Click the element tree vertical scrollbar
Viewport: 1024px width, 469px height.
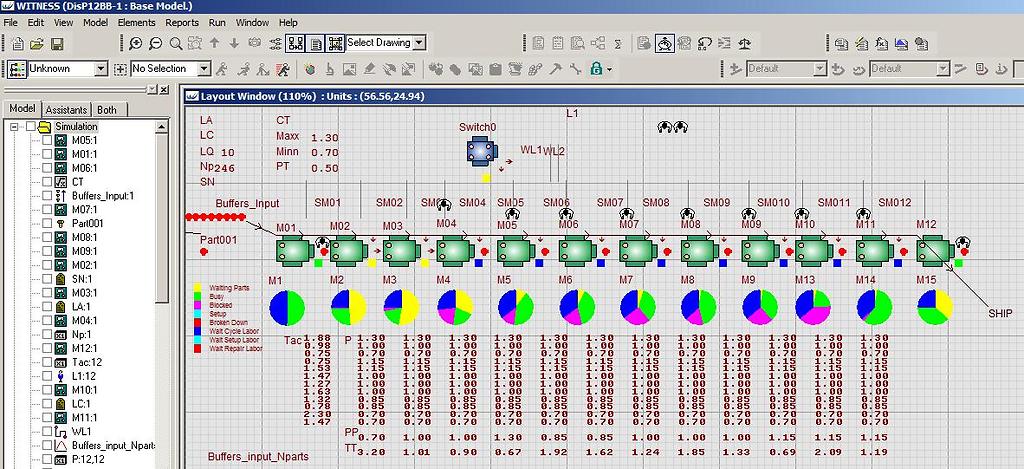pos(163,293)
